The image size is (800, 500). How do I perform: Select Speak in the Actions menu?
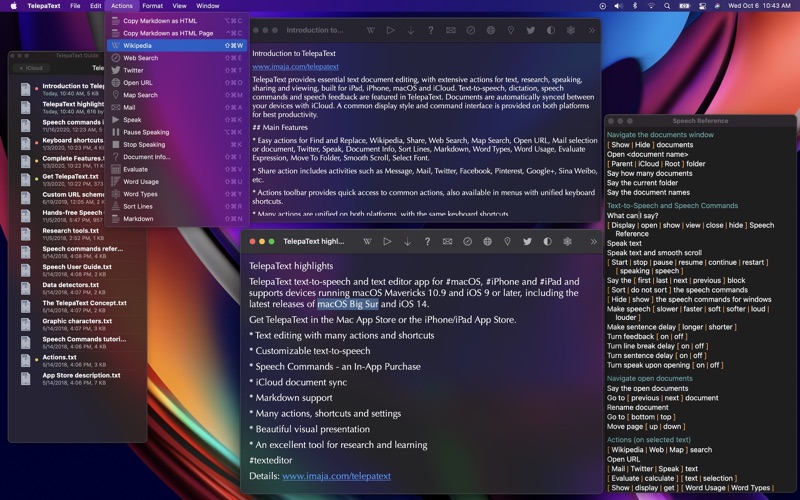(x=177, y=120)
